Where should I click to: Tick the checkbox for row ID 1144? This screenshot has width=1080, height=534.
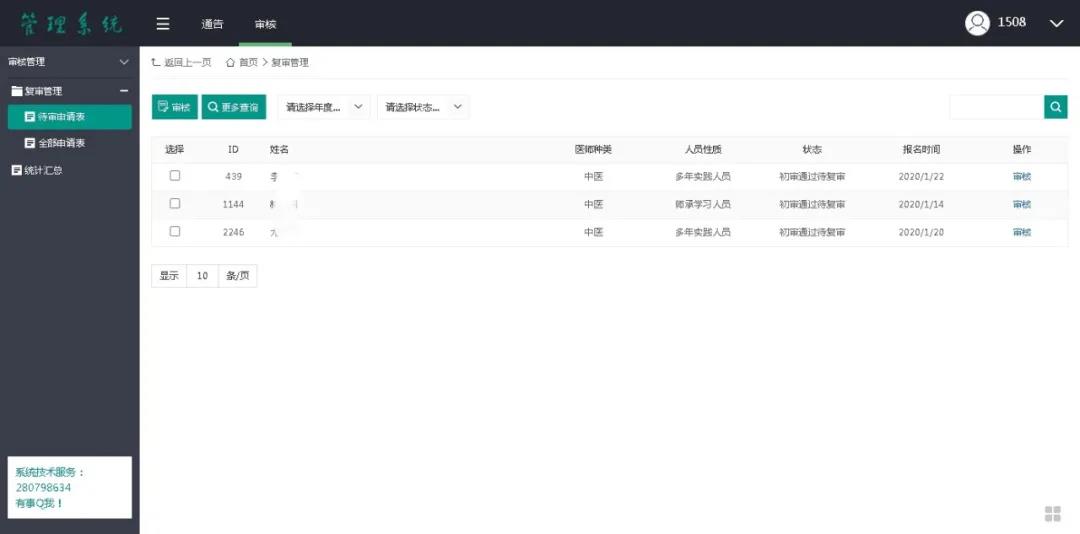click(175, 204)
